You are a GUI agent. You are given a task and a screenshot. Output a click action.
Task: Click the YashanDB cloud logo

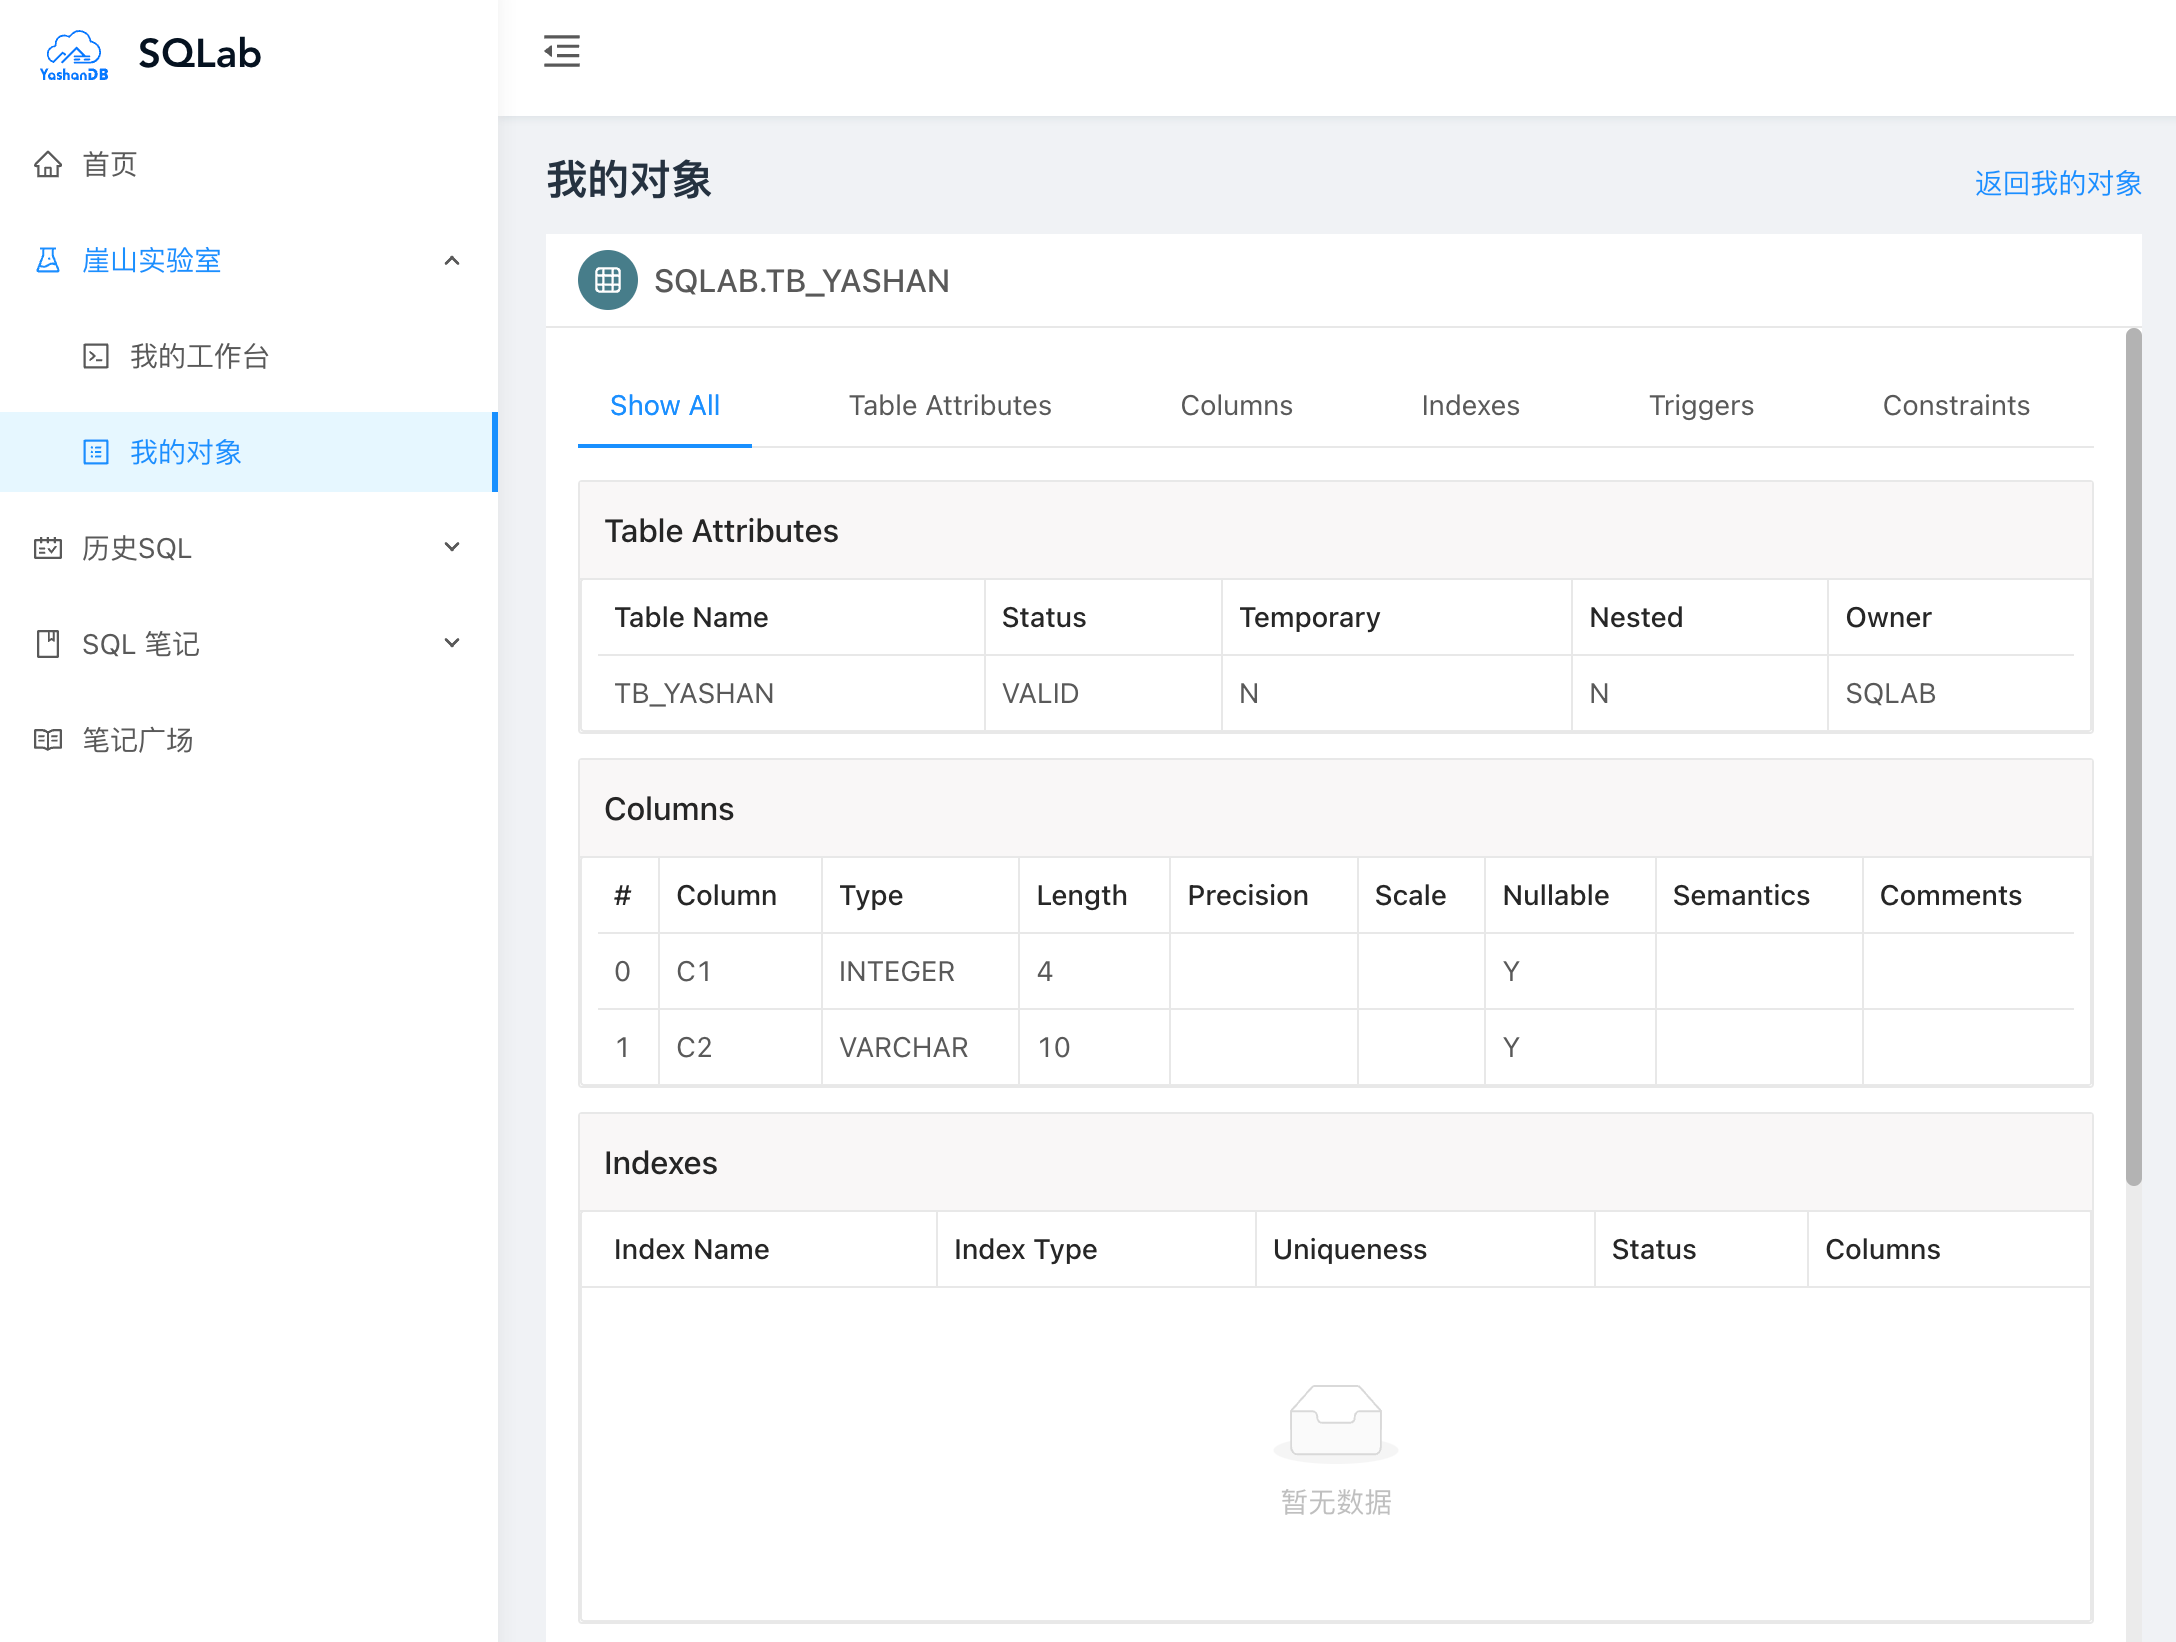pyautogui.click(x=74, y=54)
